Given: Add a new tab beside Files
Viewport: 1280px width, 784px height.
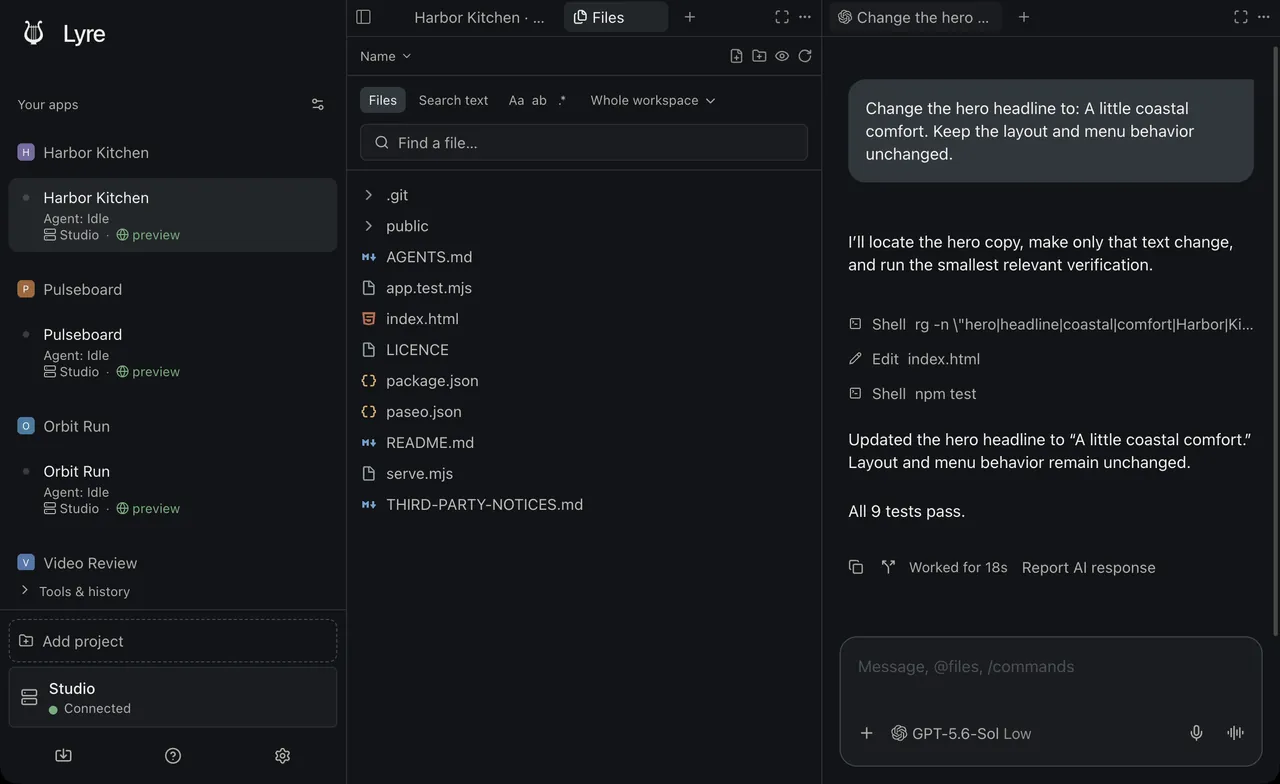Looking at the screenshot, I should tap(690, 17).
